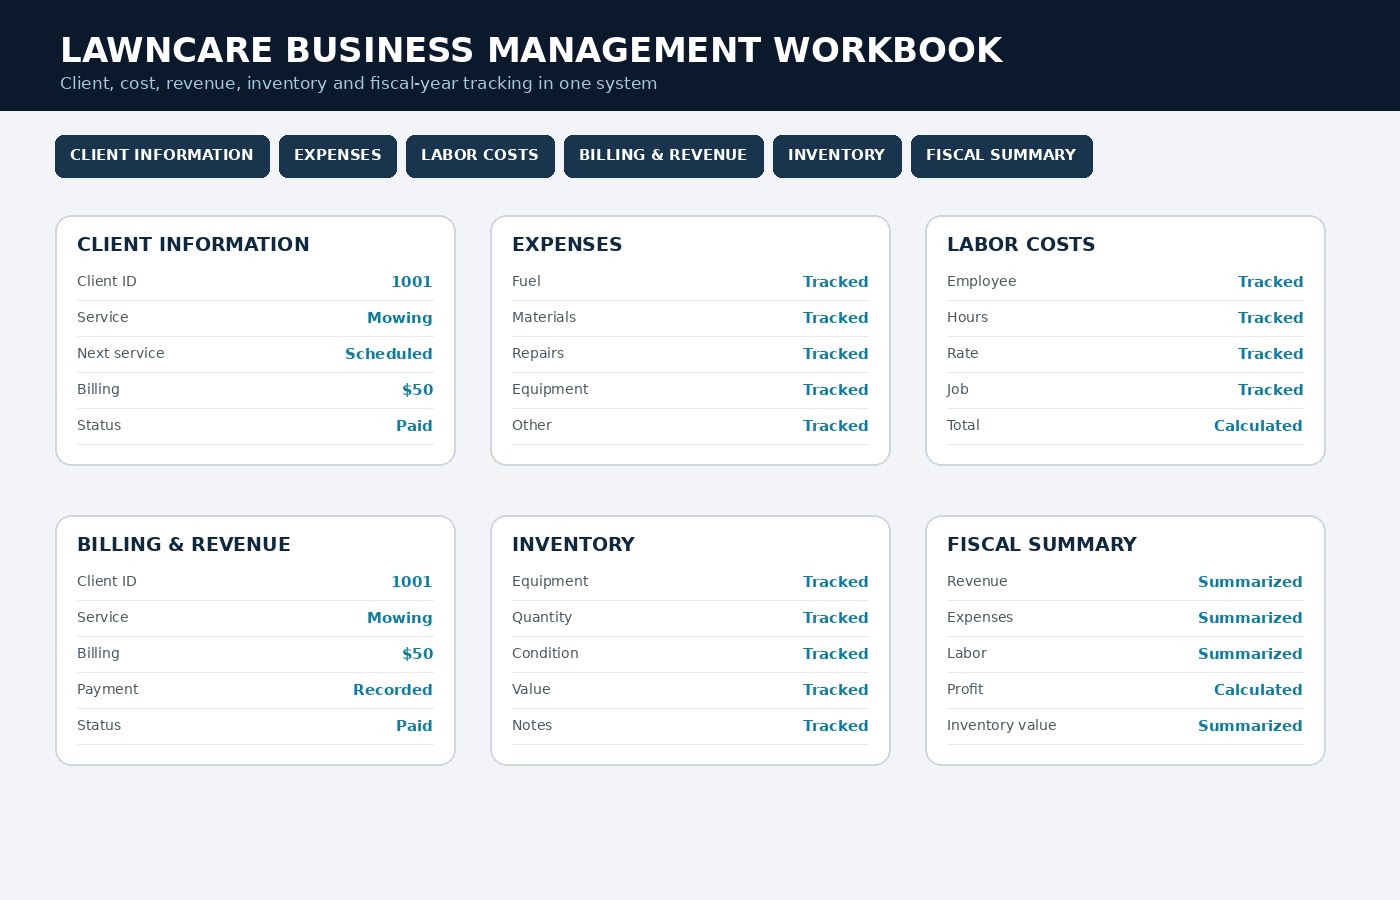The image size is (1400, 900).
Task: Click the Condition label
Action: pos(545,653)
